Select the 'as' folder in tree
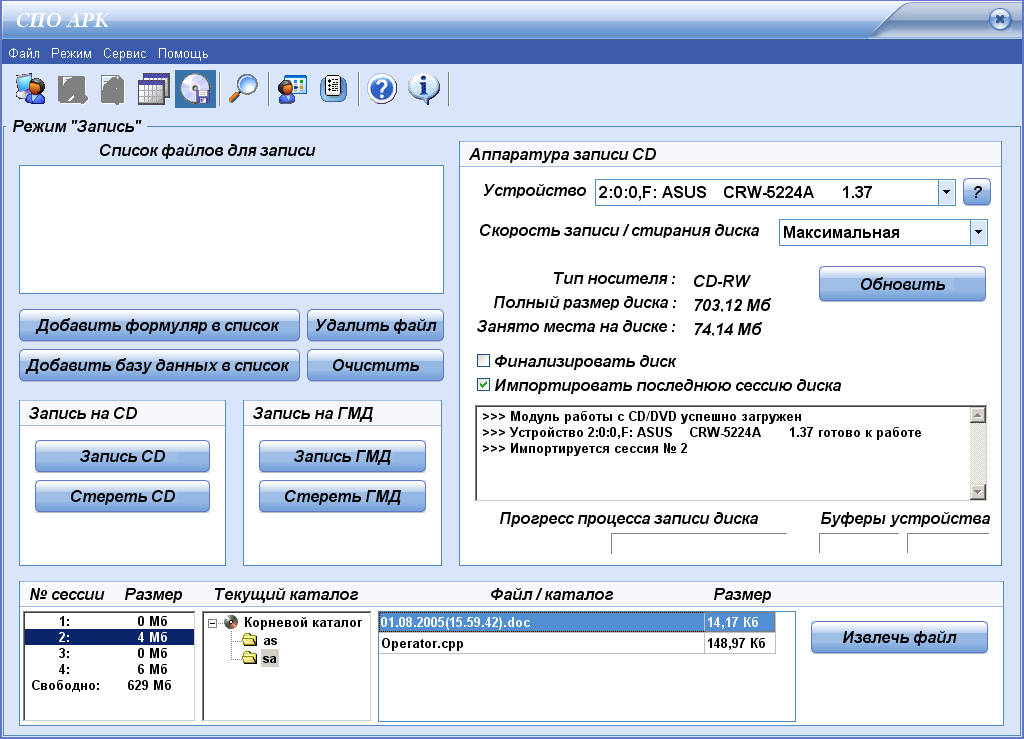This screenshot has height=739, width=1024. [x=270, y=641]
